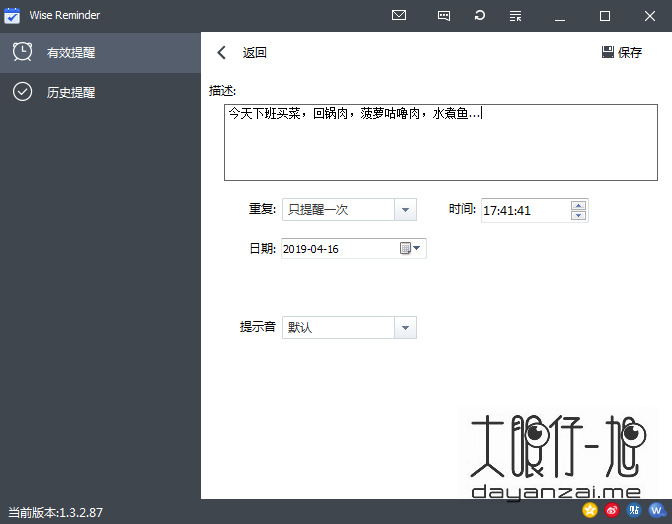
Task: Select the 历史提醒 sidebar tab
Action: click(x=100, y=92)
